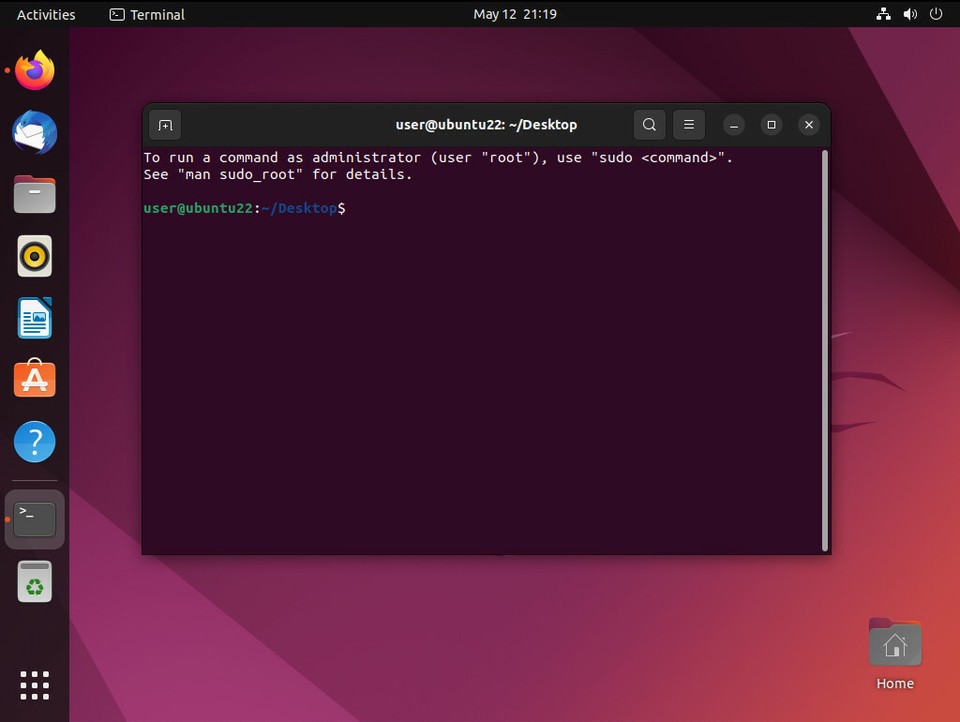Open the Help application
Image resolution: width=960 pixels, height=722 pixels.
click(34, 441)
